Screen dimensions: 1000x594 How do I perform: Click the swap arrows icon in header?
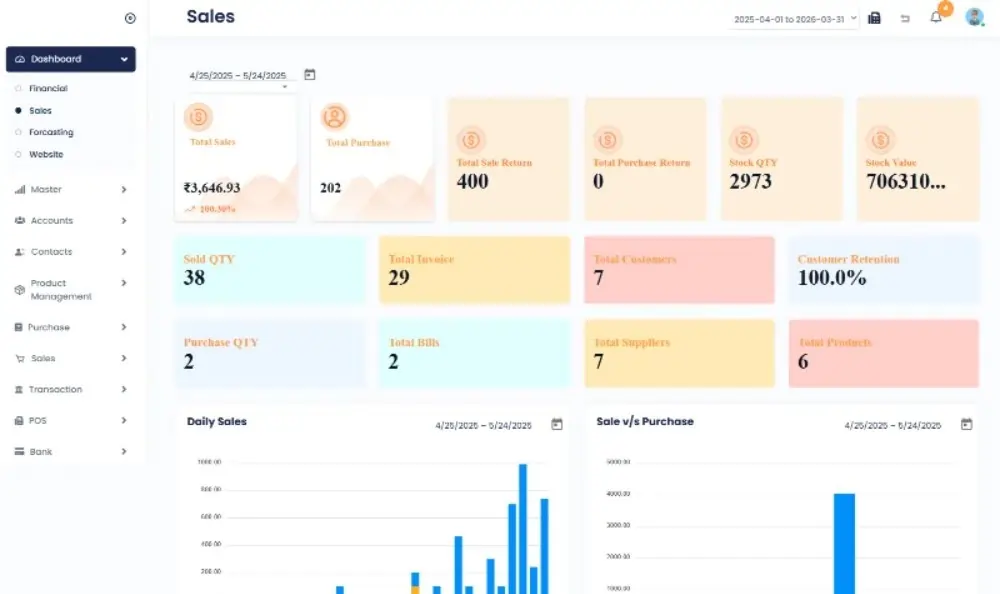tap(905, 18)
